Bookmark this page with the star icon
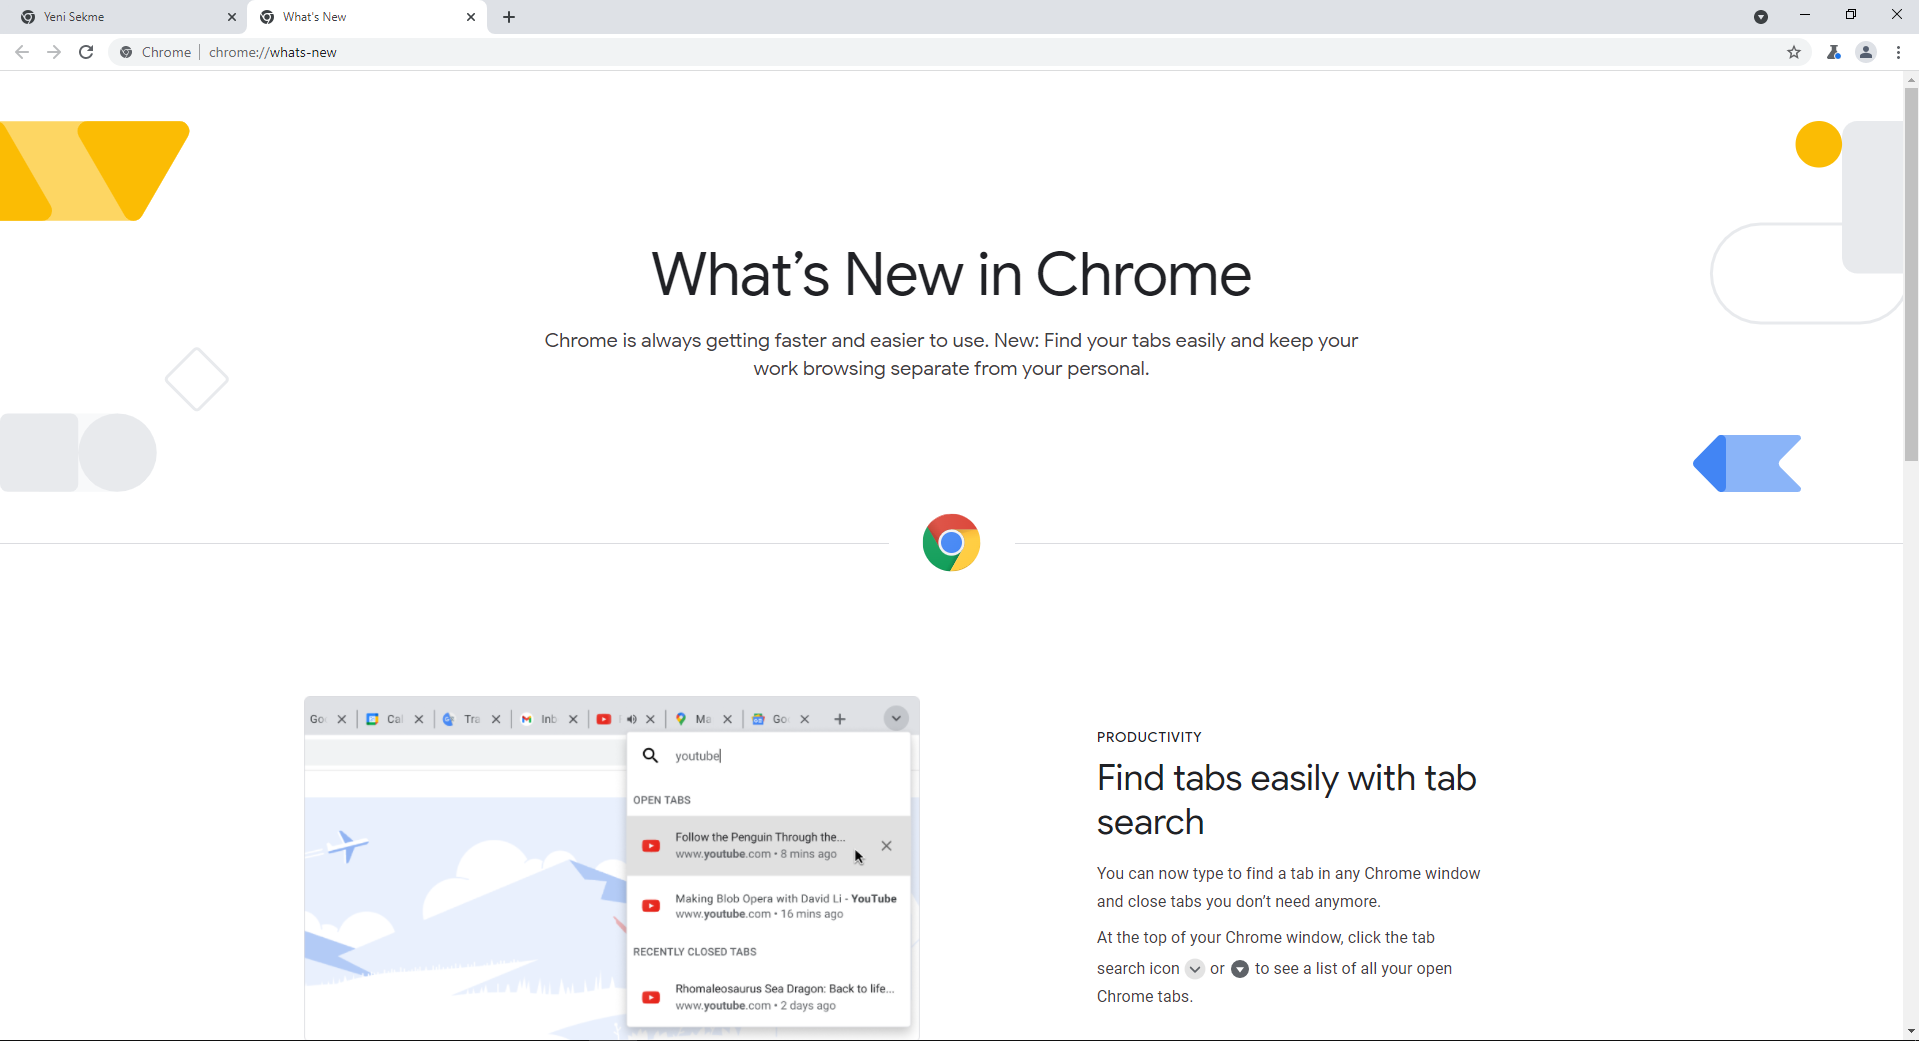 [x=1794, y=52]
